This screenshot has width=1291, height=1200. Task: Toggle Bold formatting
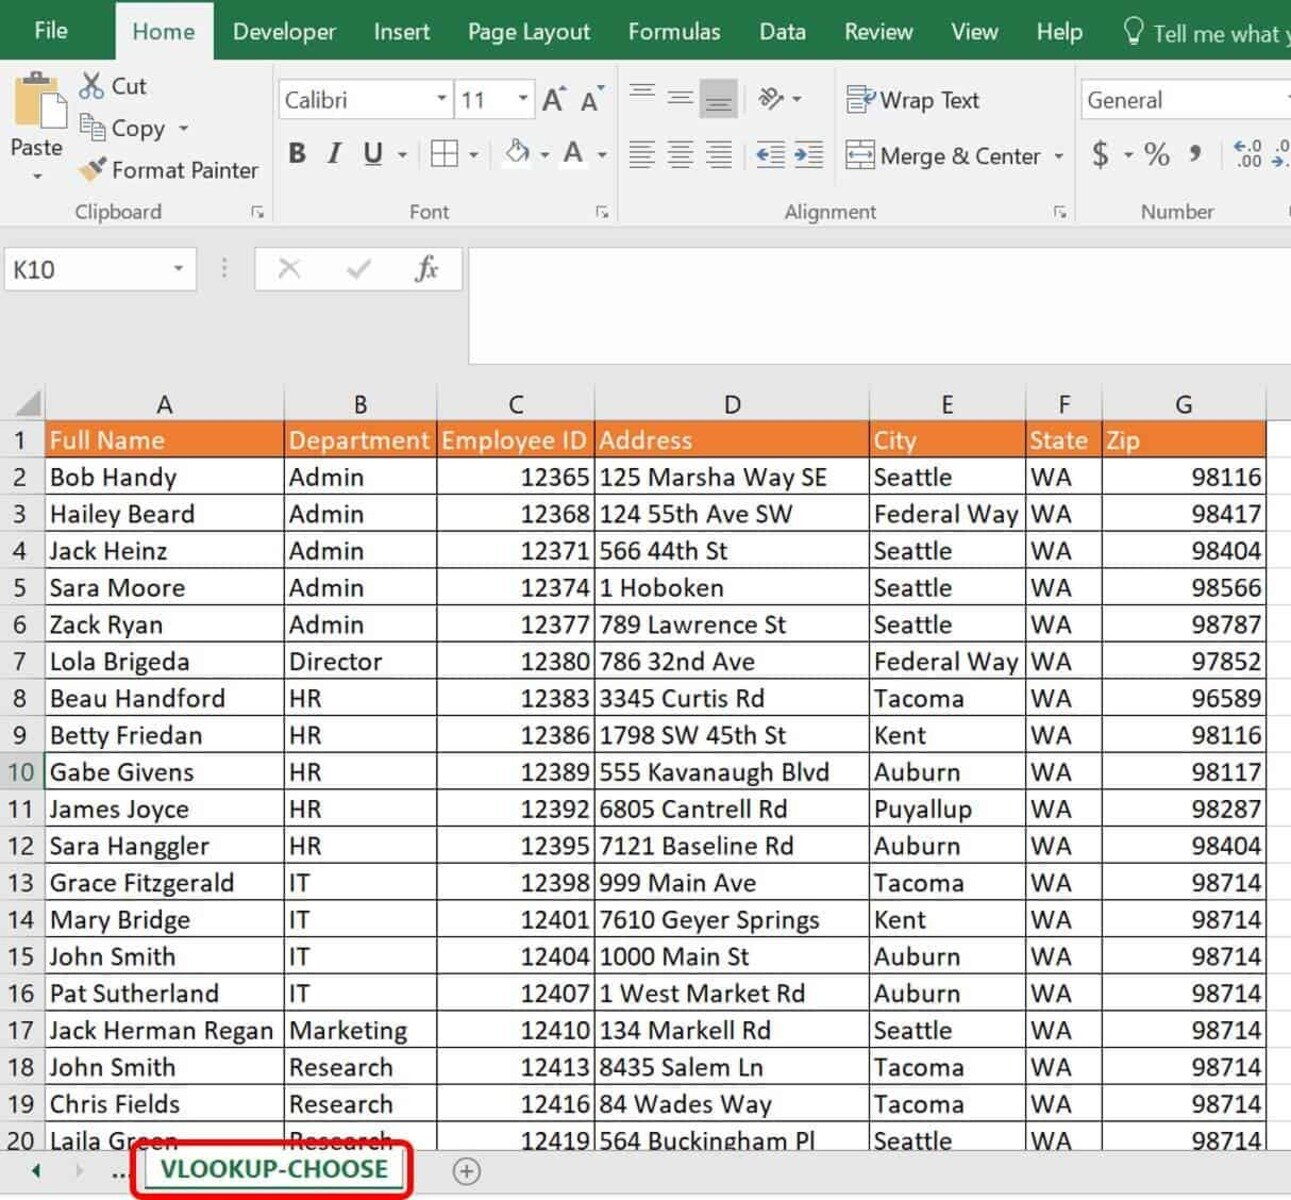pyautogui.click(x=297, y=154)
